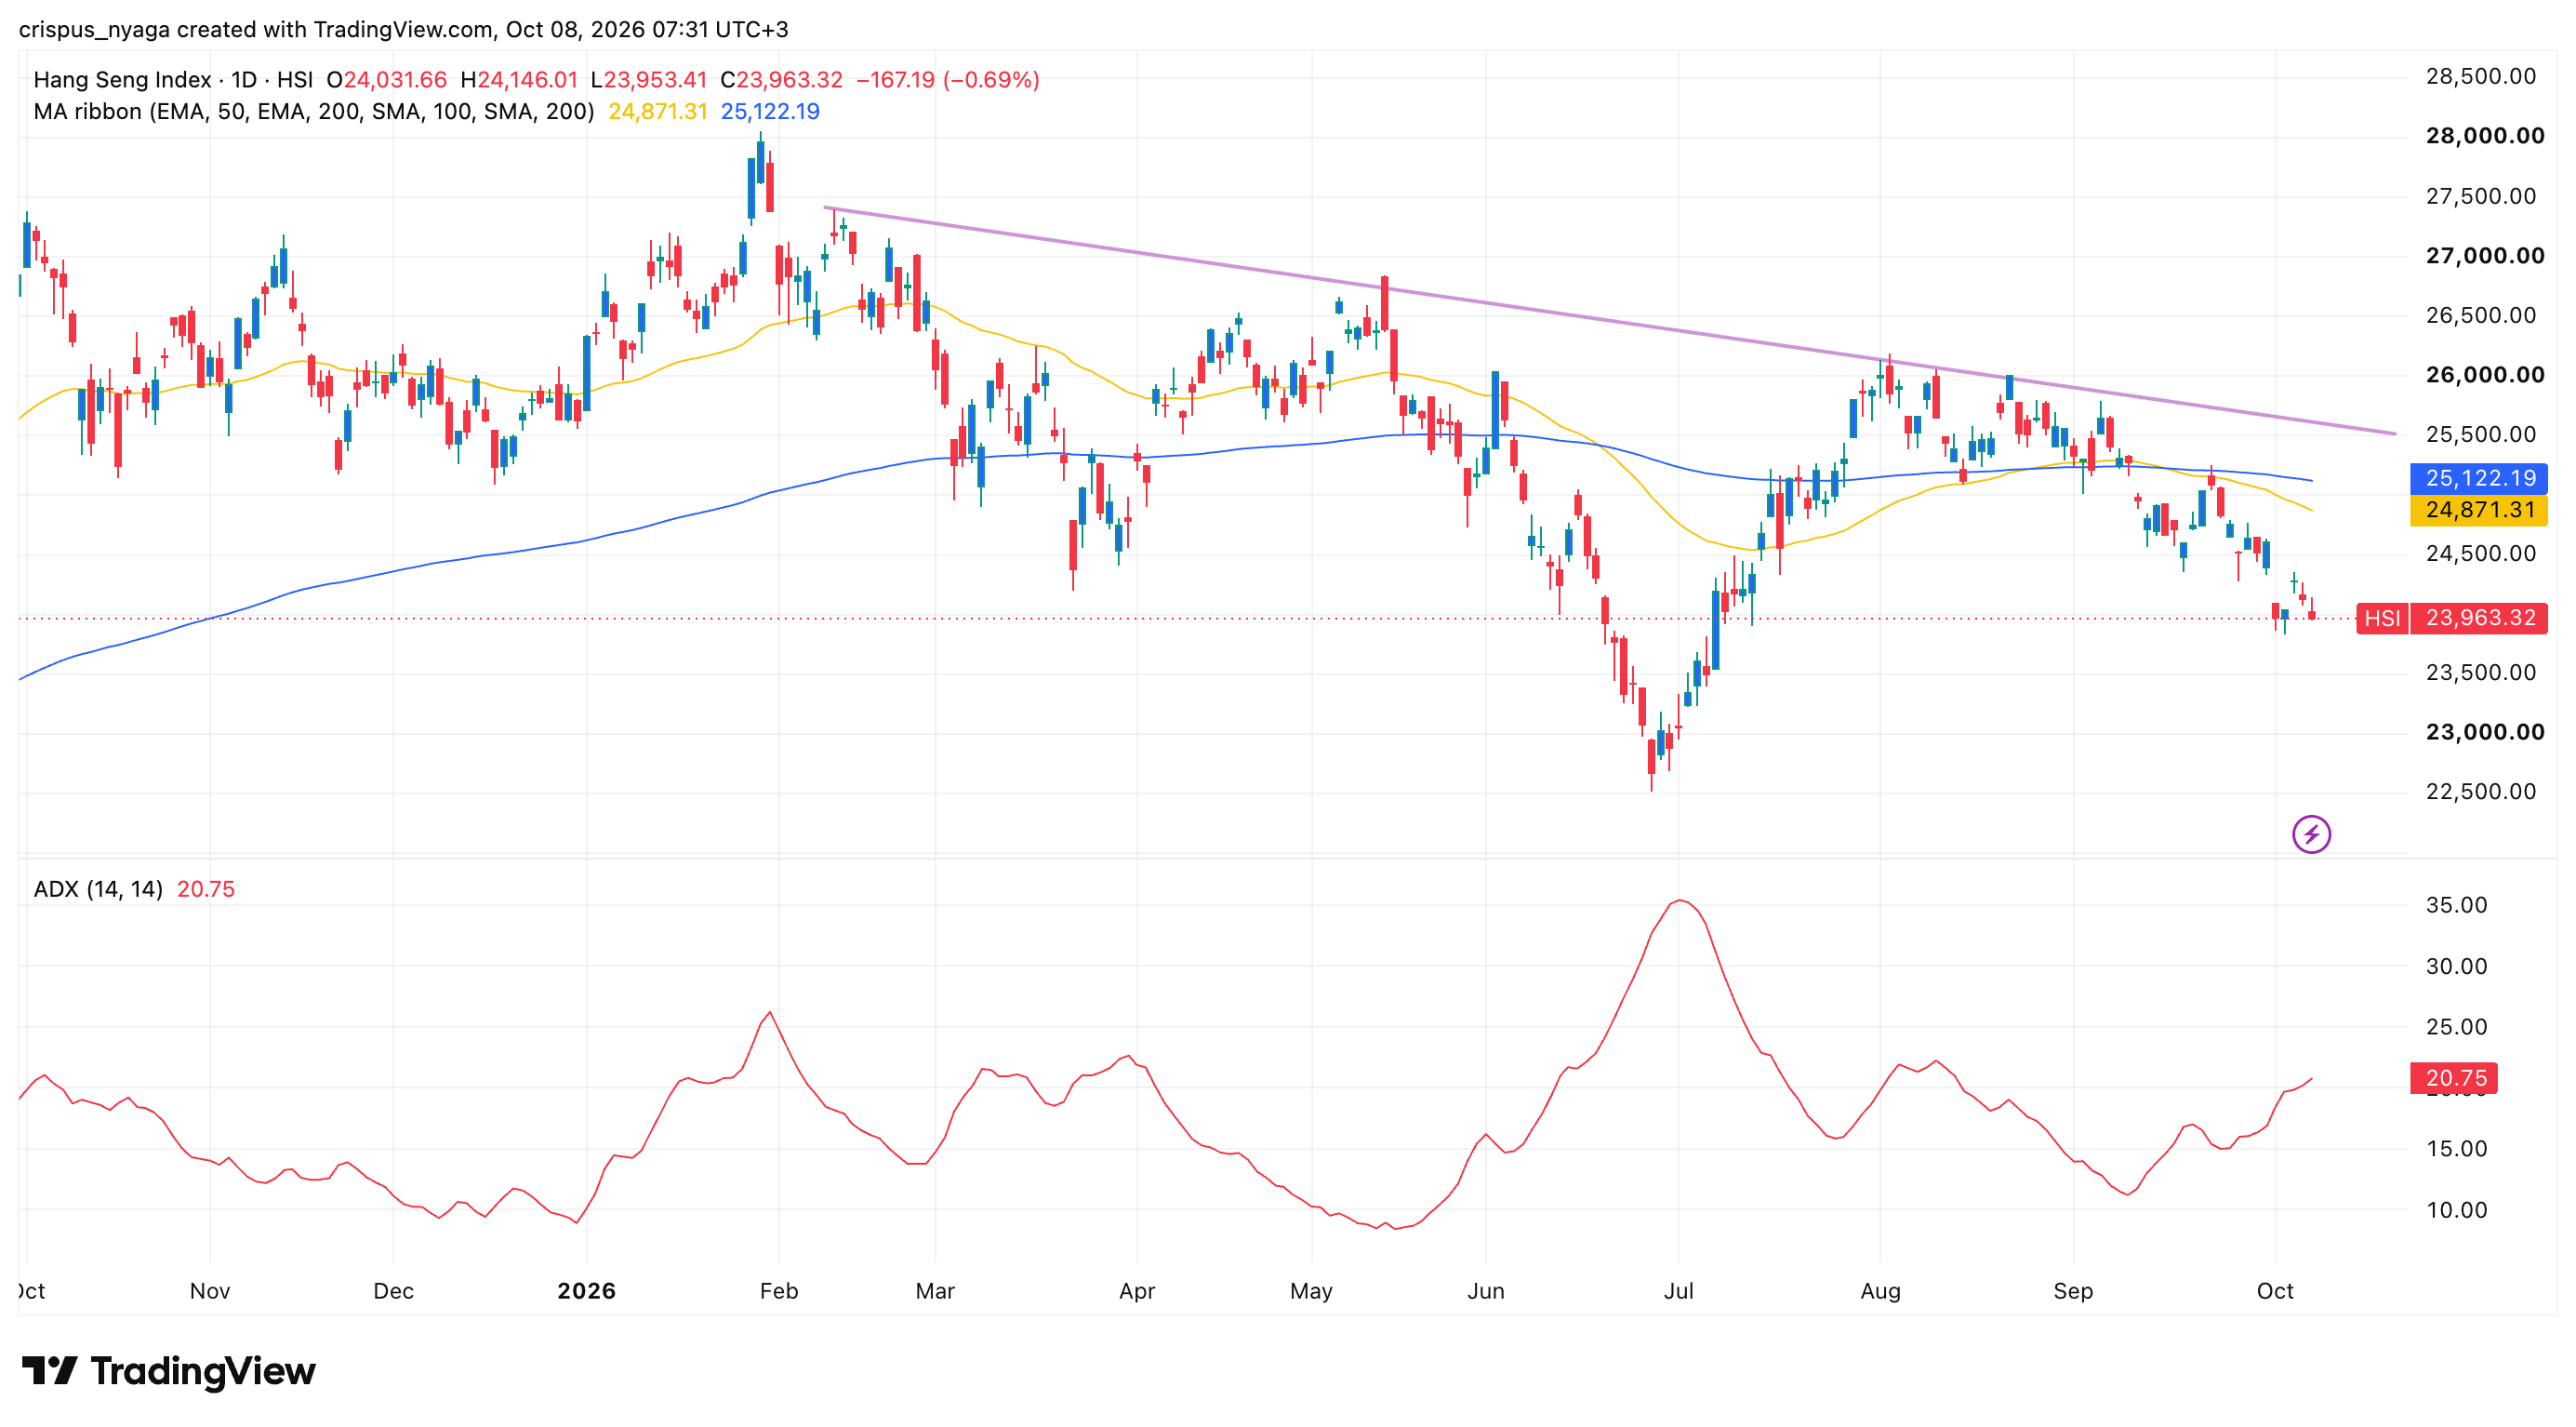Click the Aug label on time axis
This screenshot has width=2576, height=1427.
coord(1880,1291)
